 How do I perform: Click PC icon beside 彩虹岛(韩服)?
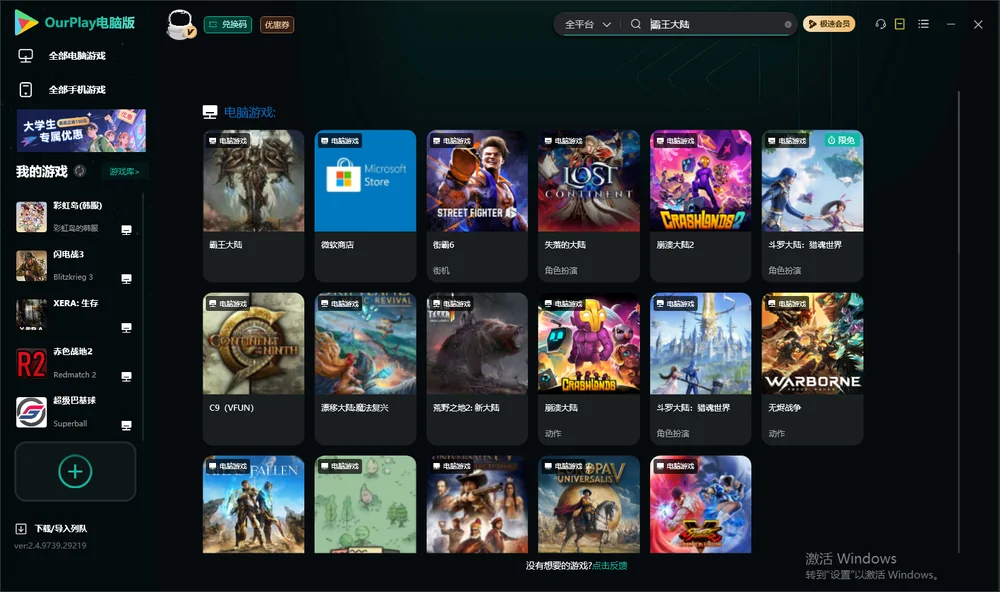[x=126, y=230]
